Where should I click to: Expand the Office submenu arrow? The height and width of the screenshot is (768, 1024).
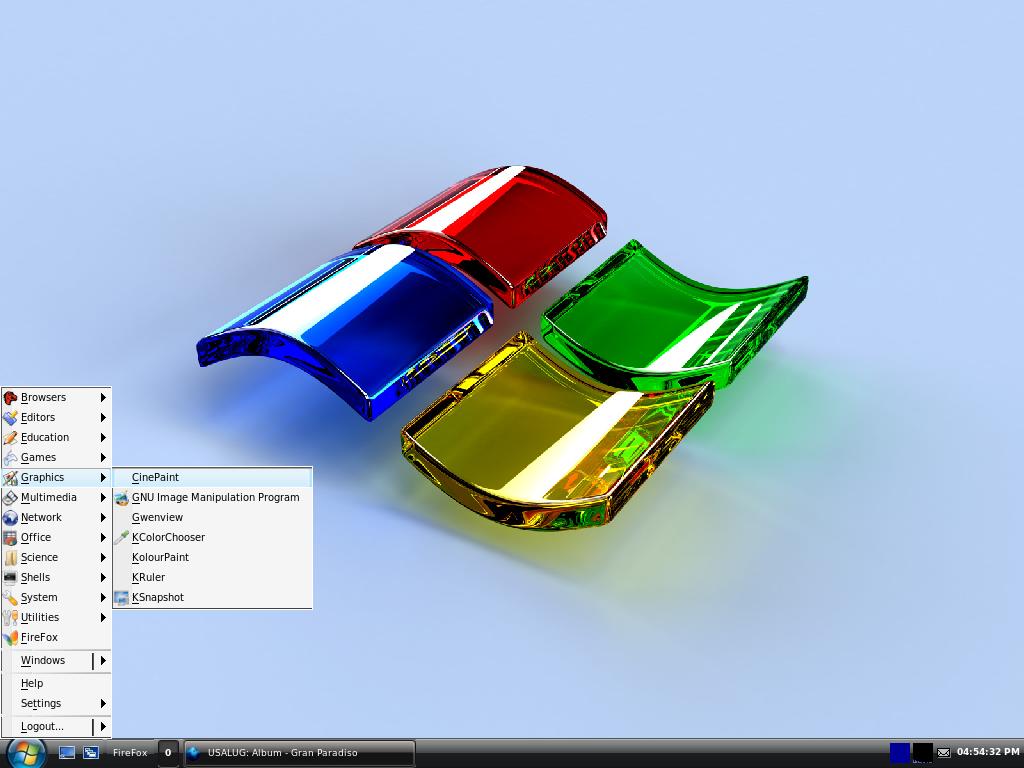click(103, 537)
